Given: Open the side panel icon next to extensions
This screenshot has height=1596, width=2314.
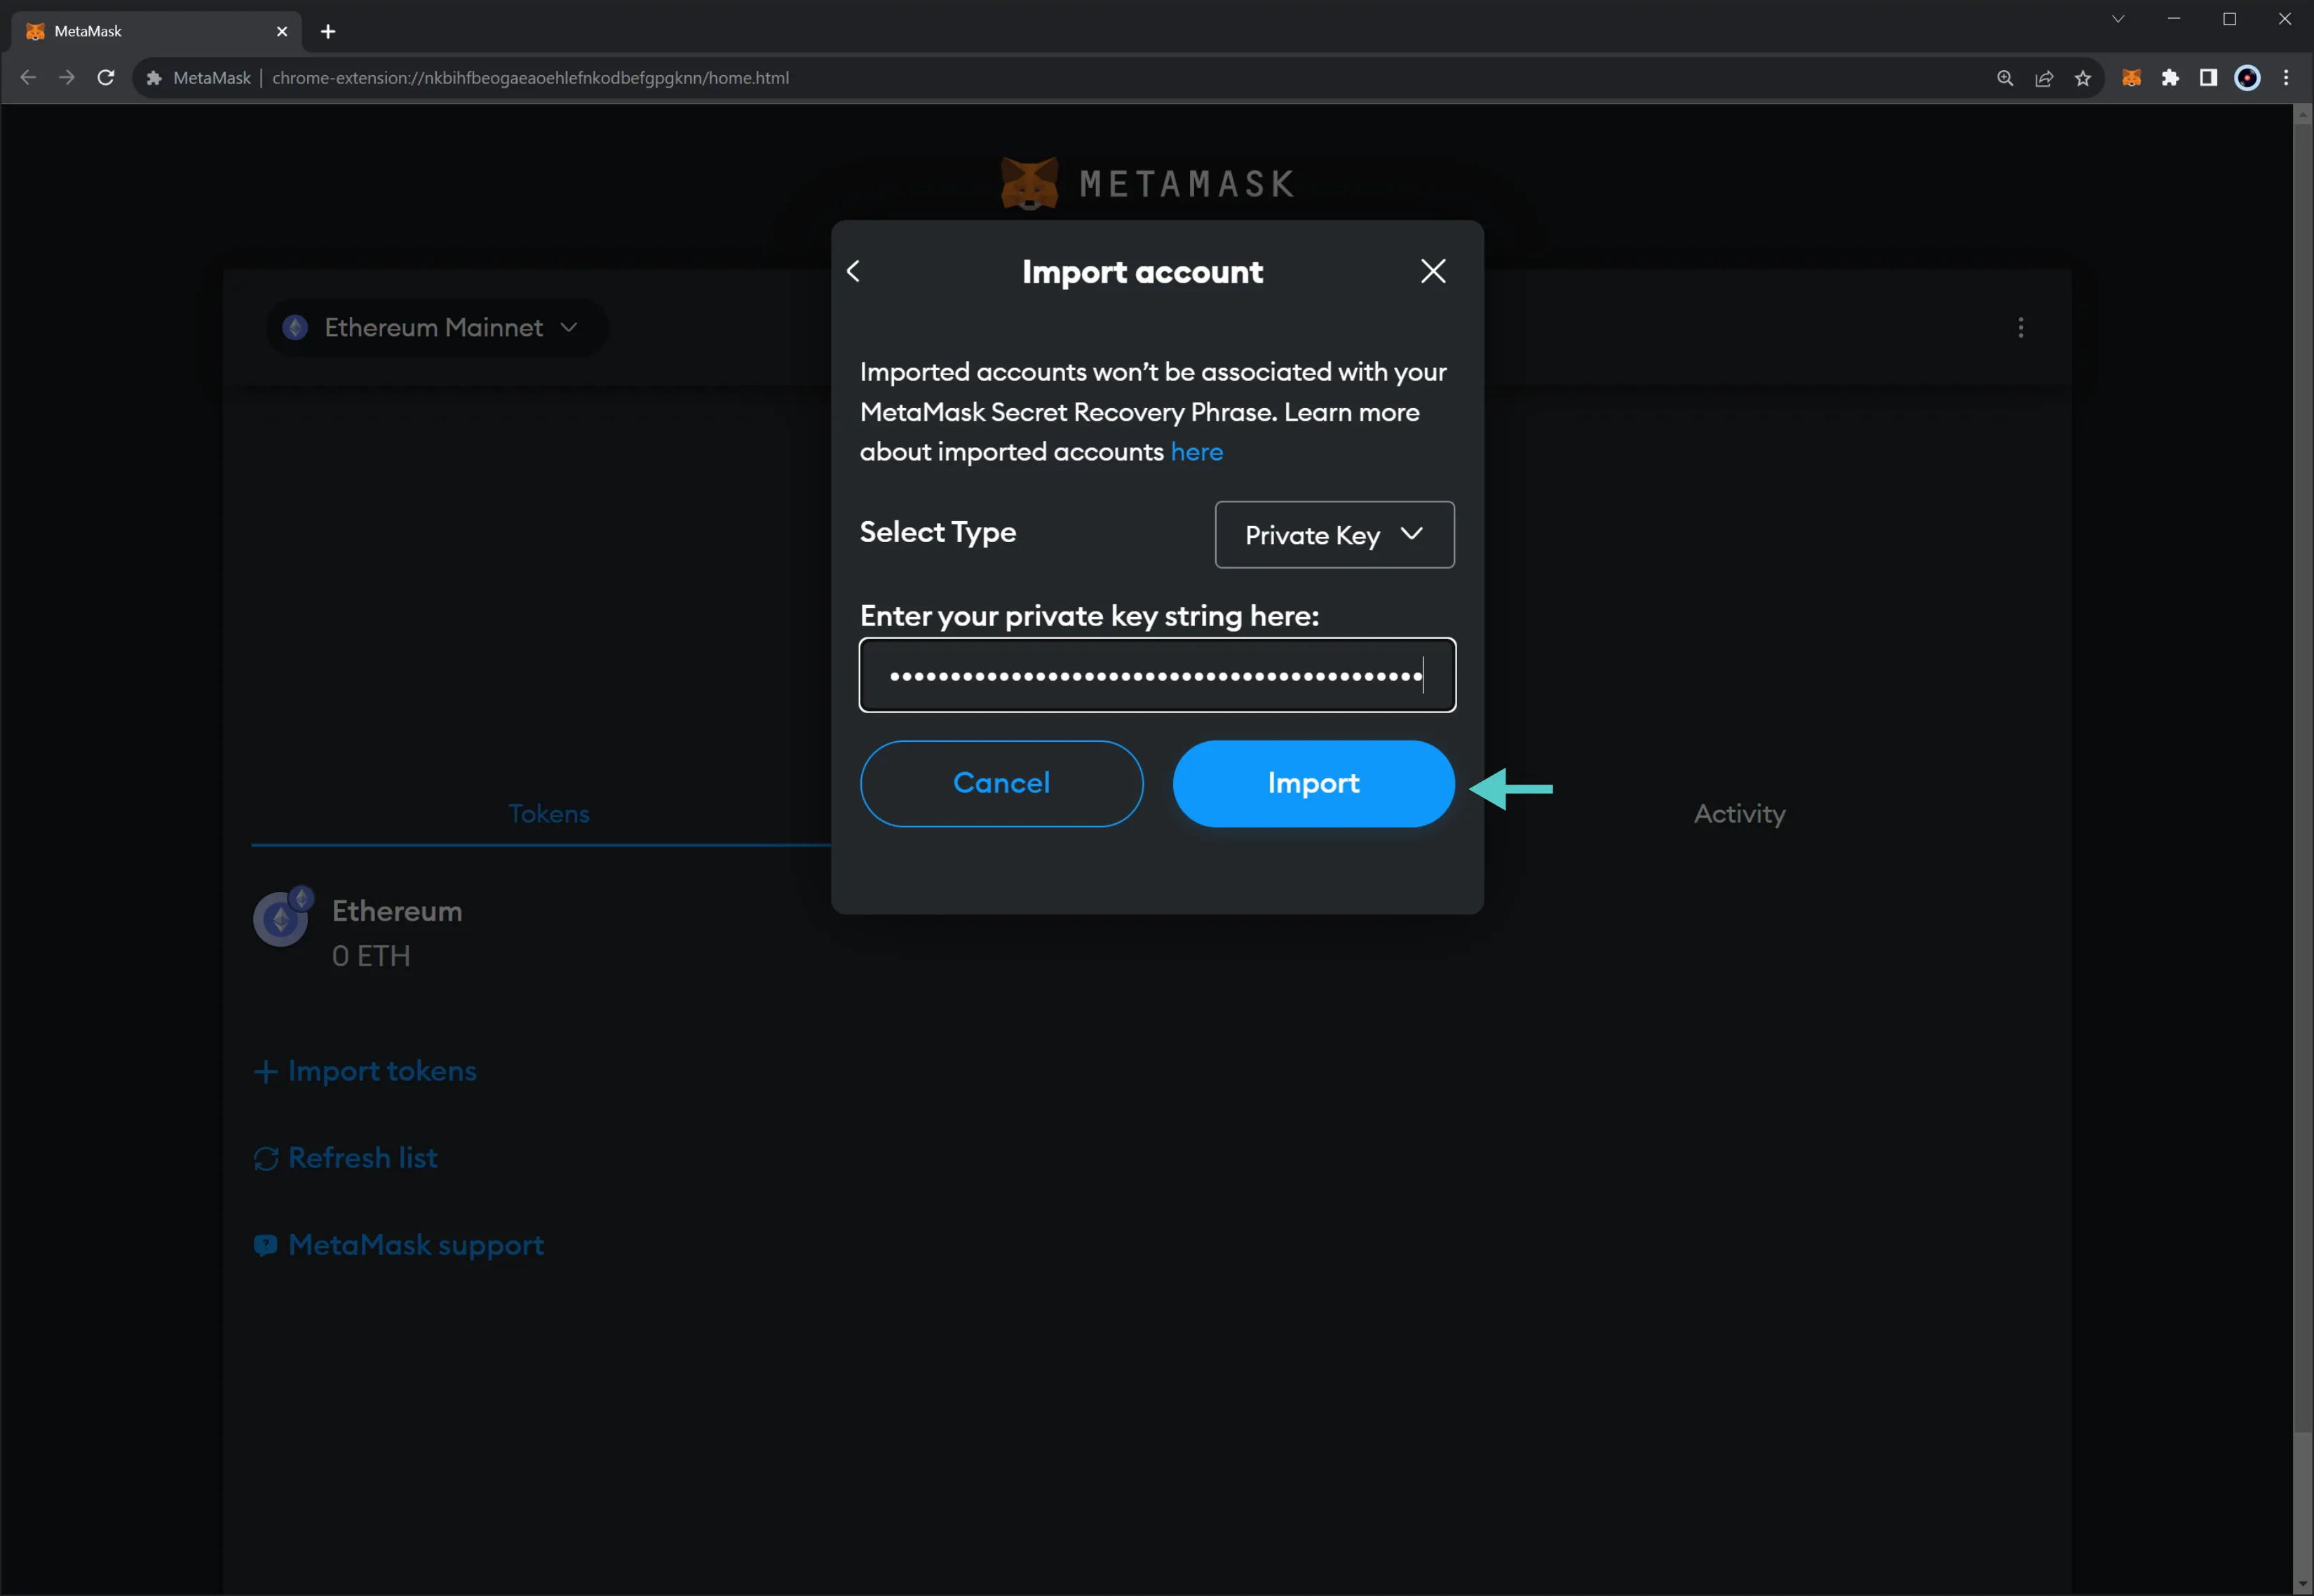Looking at the screenshot, I should pos(2208,78).
